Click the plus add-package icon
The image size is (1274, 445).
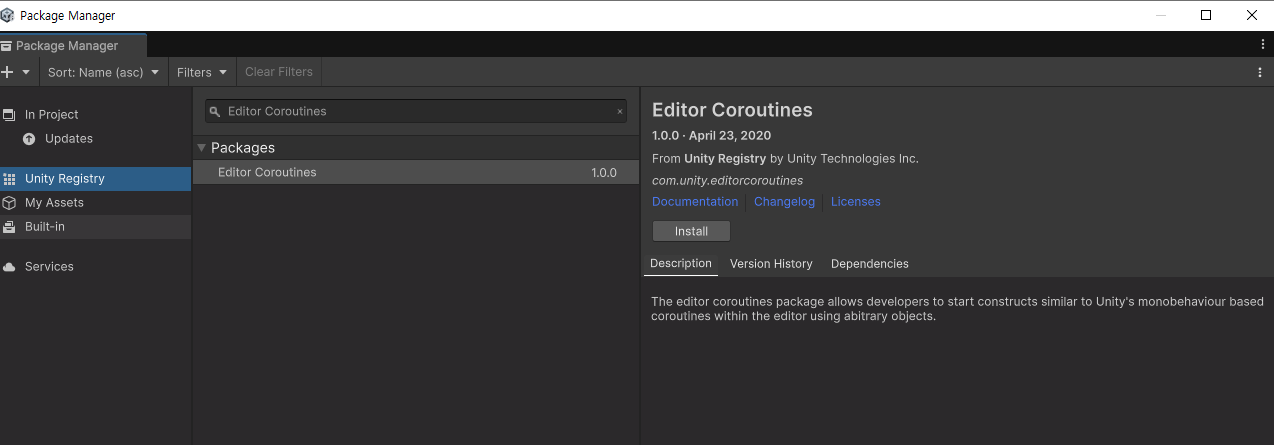[7, 72]
